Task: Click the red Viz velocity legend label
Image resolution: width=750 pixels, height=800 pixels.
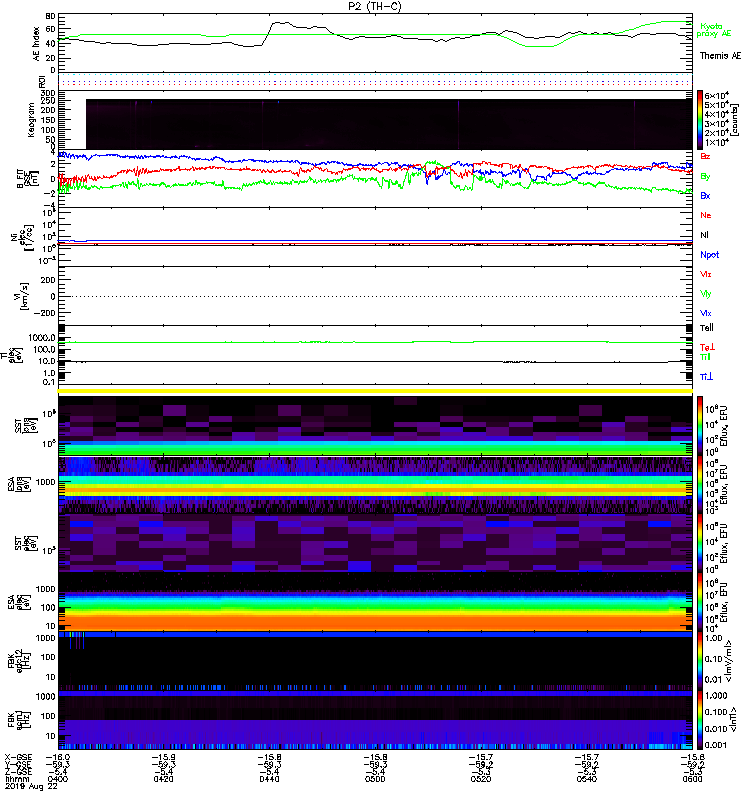Action: tap(705, 273)
